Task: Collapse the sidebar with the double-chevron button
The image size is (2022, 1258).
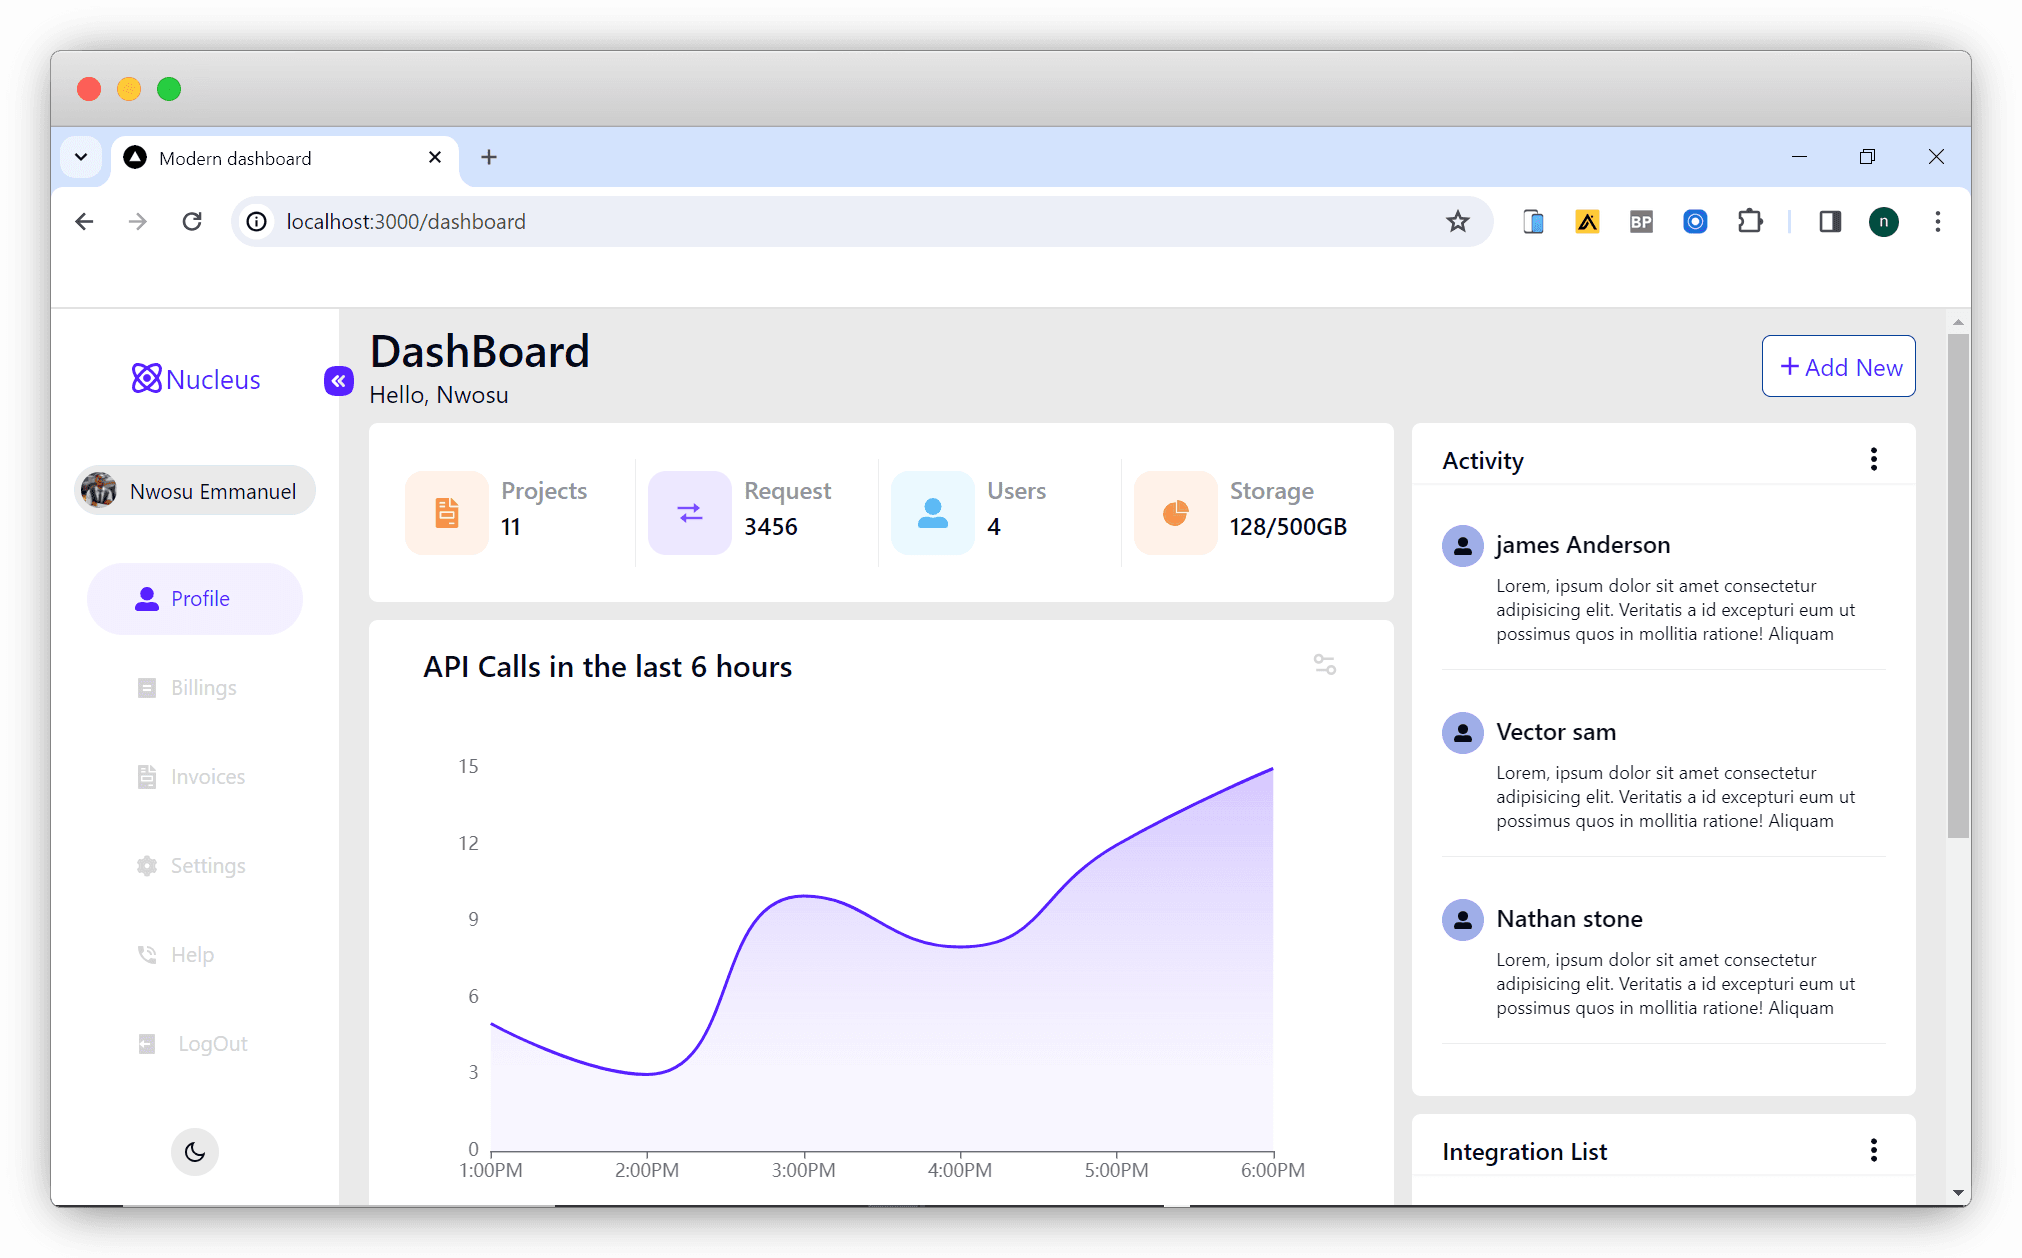Action: [x=339, y=381]
